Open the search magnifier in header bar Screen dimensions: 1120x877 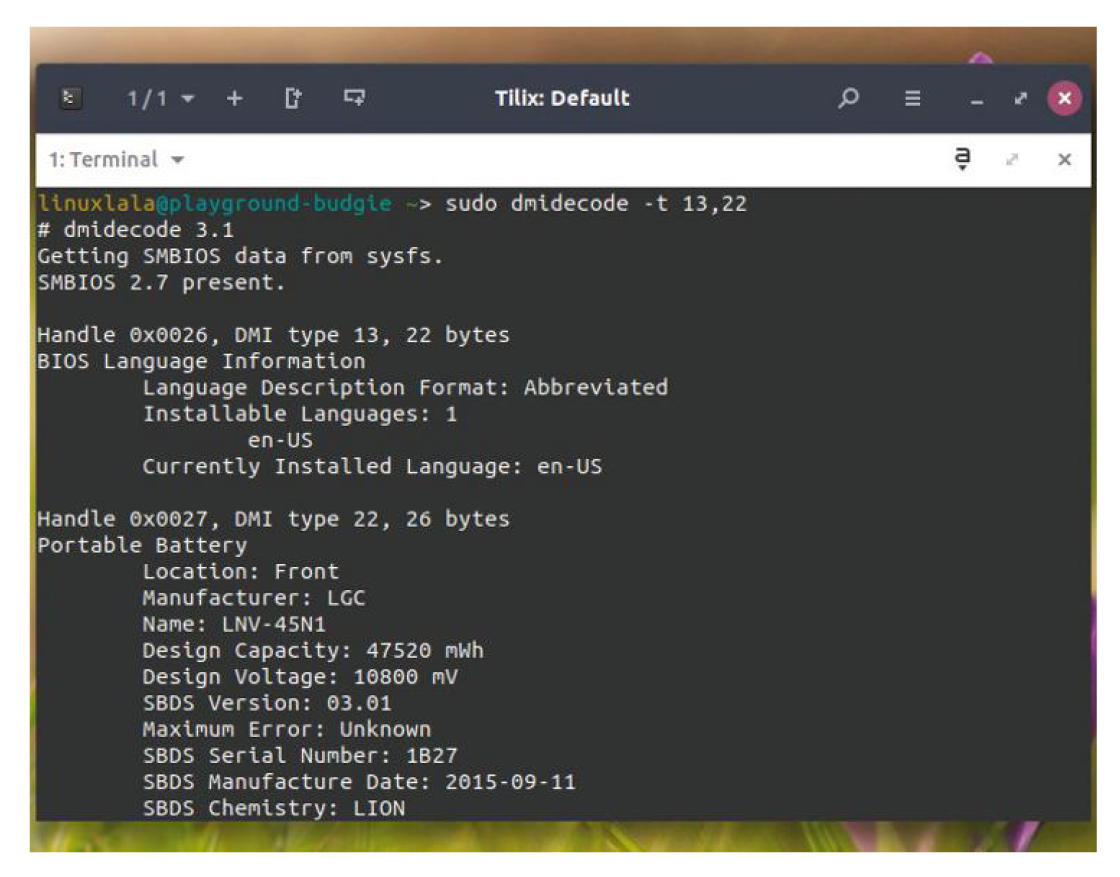pyautogui.click(x=848, y=98)
